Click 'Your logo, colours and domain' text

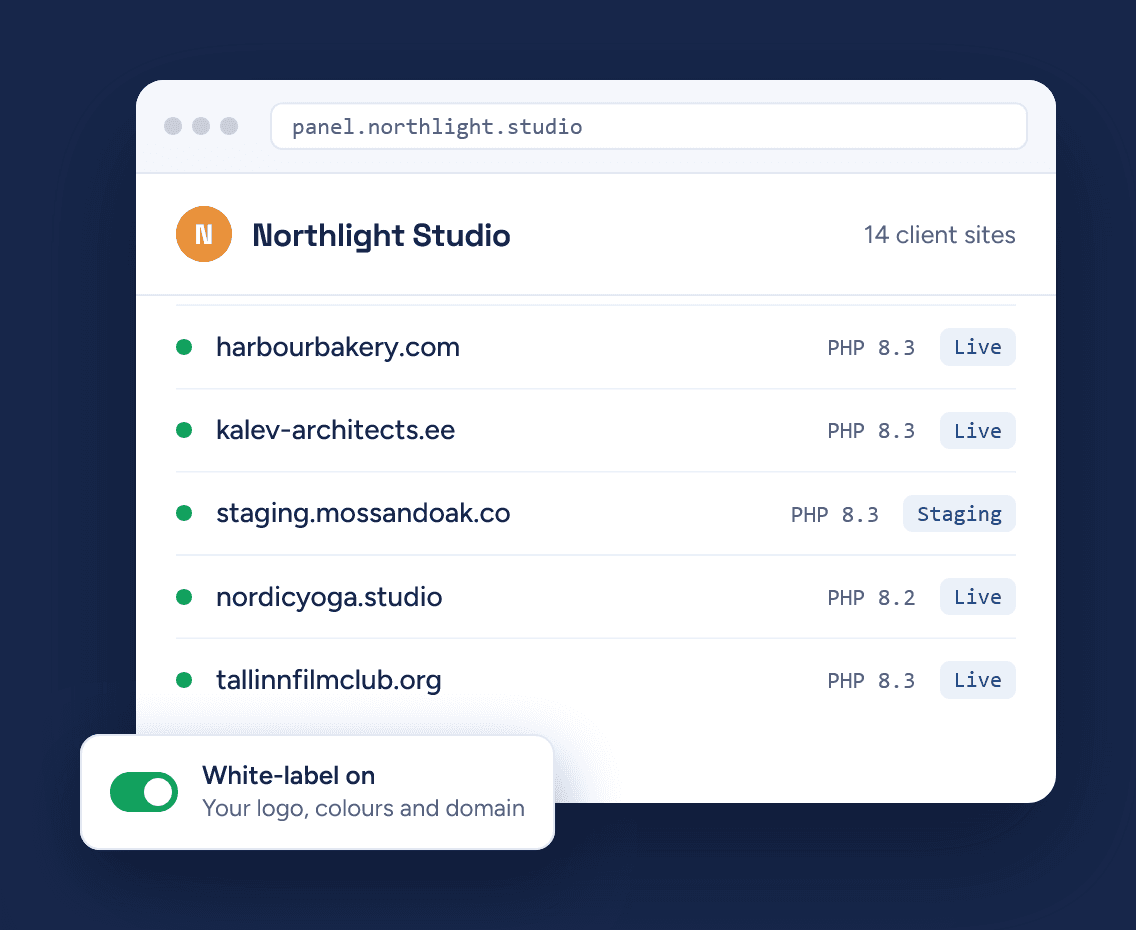363,808
